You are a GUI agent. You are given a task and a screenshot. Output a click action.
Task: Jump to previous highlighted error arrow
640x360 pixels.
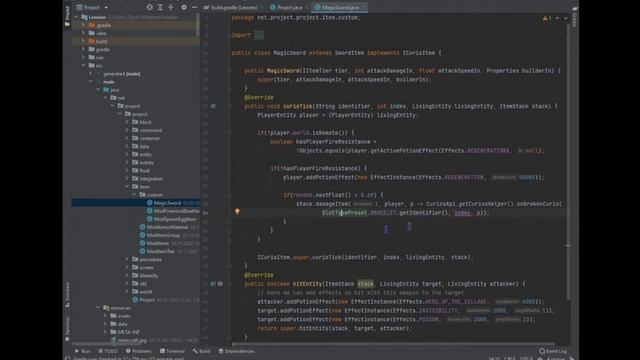click(x=557, y=18)
